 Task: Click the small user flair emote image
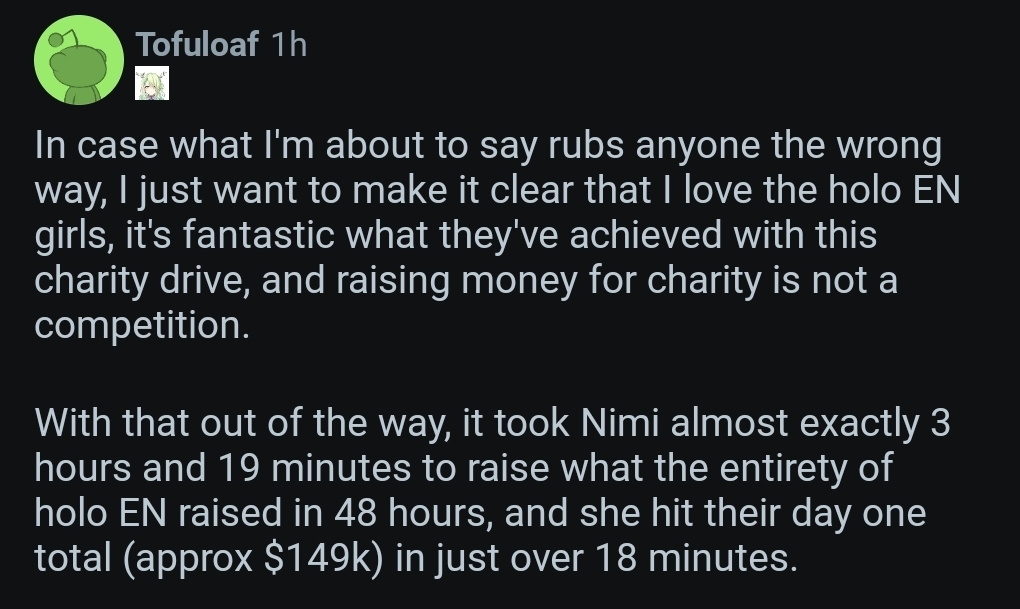[x=152, y=85]
